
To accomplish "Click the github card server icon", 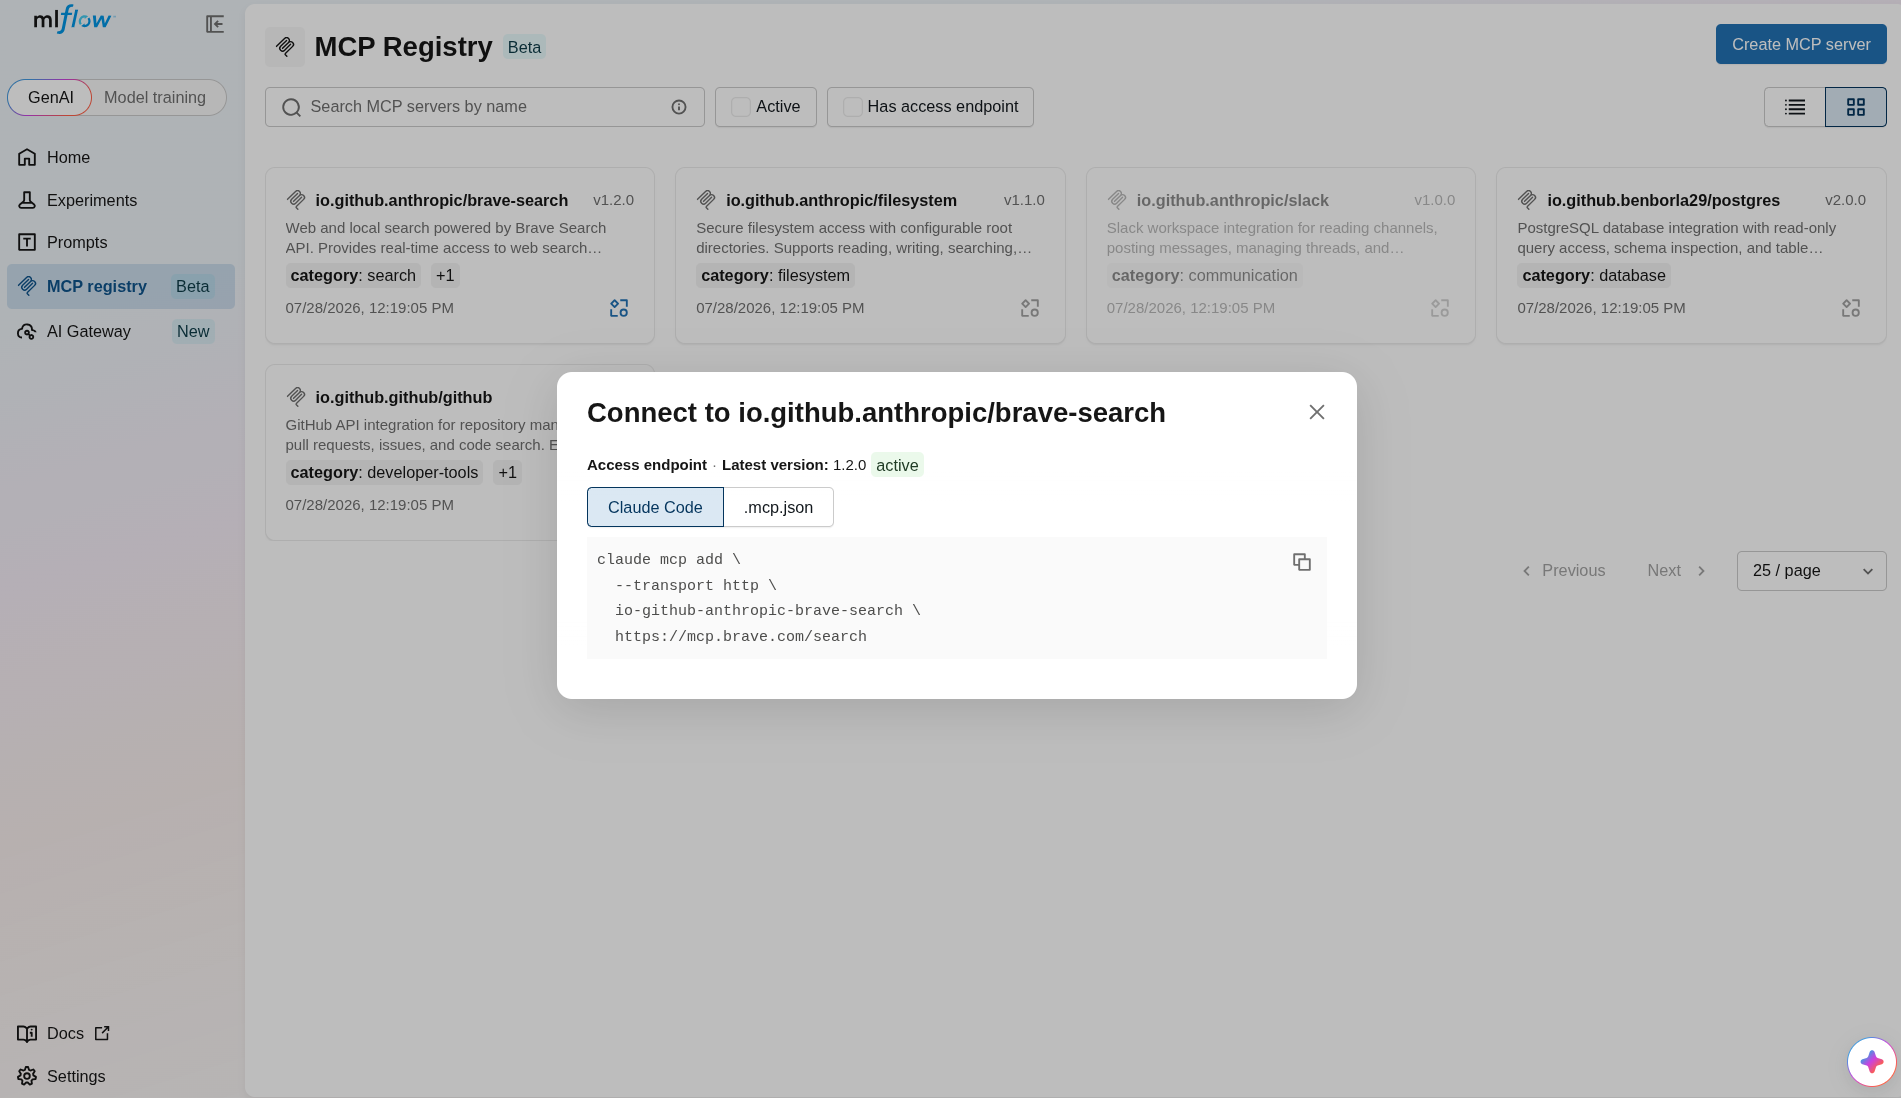I will [296, 396].
